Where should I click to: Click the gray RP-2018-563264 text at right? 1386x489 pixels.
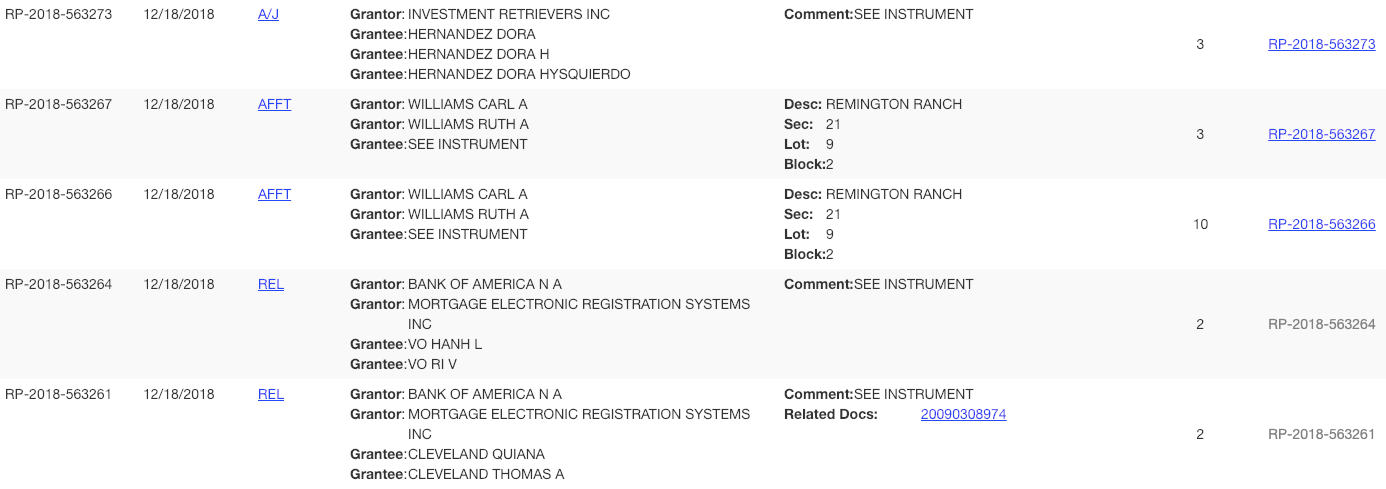coord(1321,324)
